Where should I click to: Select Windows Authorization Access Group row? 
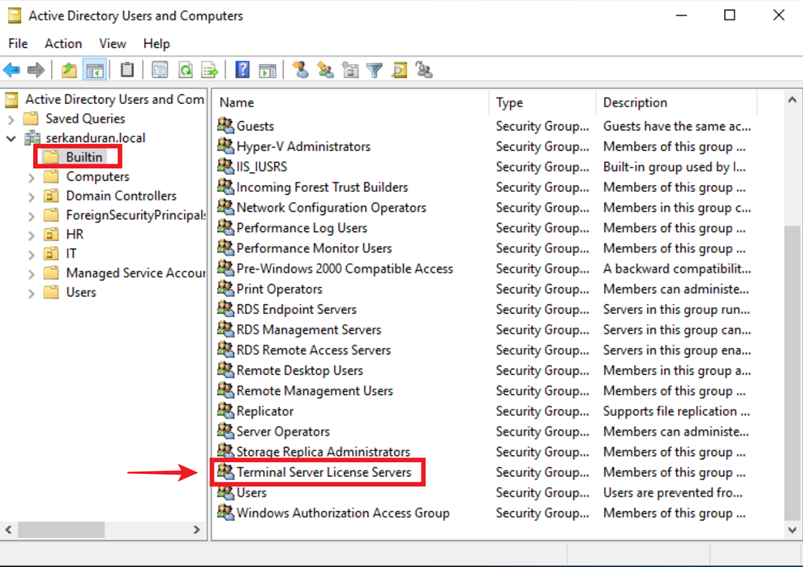[343, 513]
